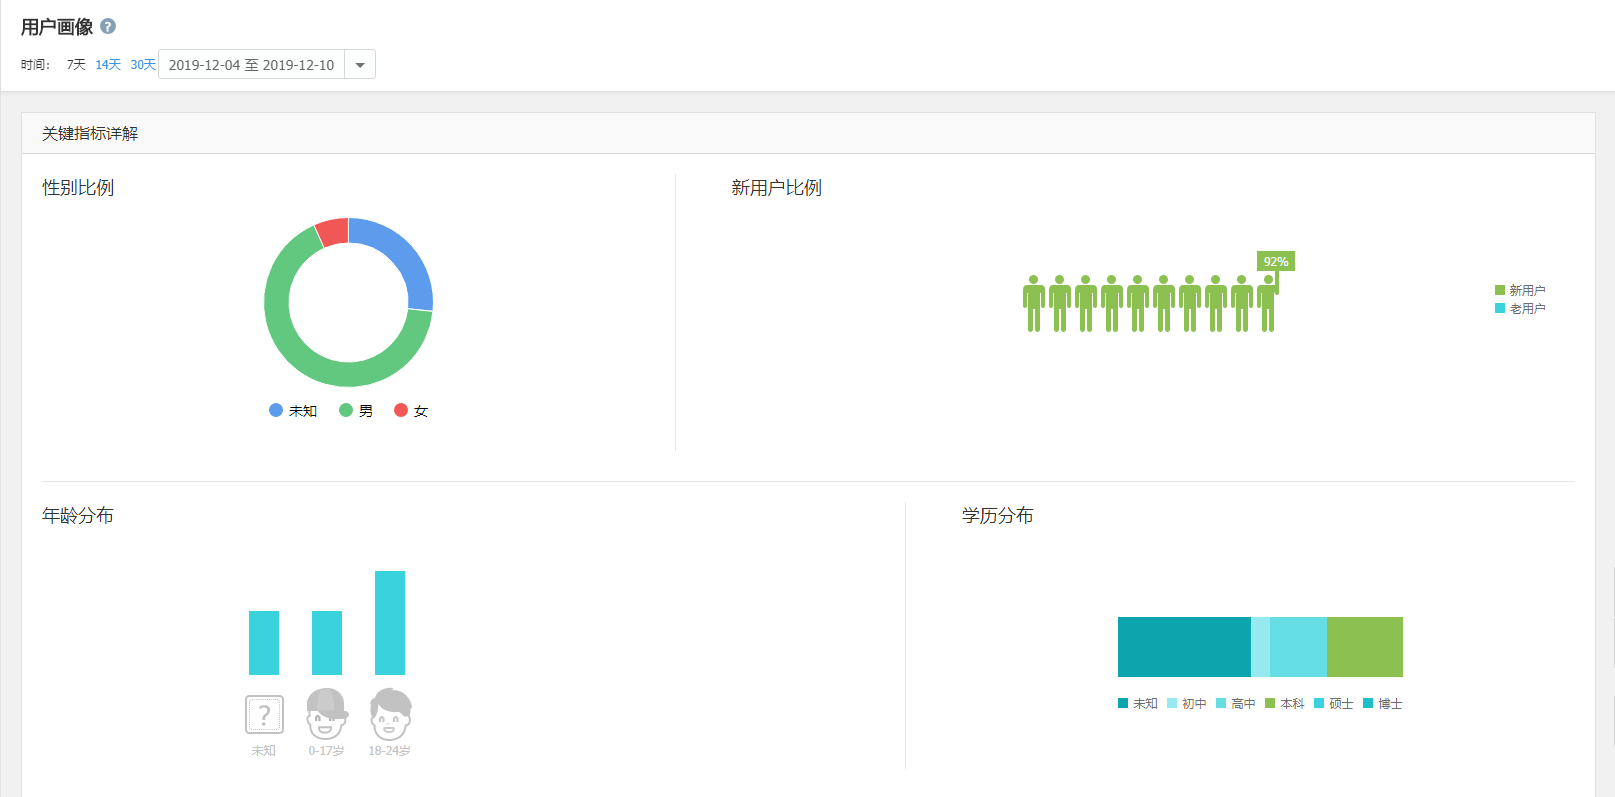The width and height of the screenshot is (1615, 797).
Task: Toggle the 女 gender legend item
Action: [411, 411]
